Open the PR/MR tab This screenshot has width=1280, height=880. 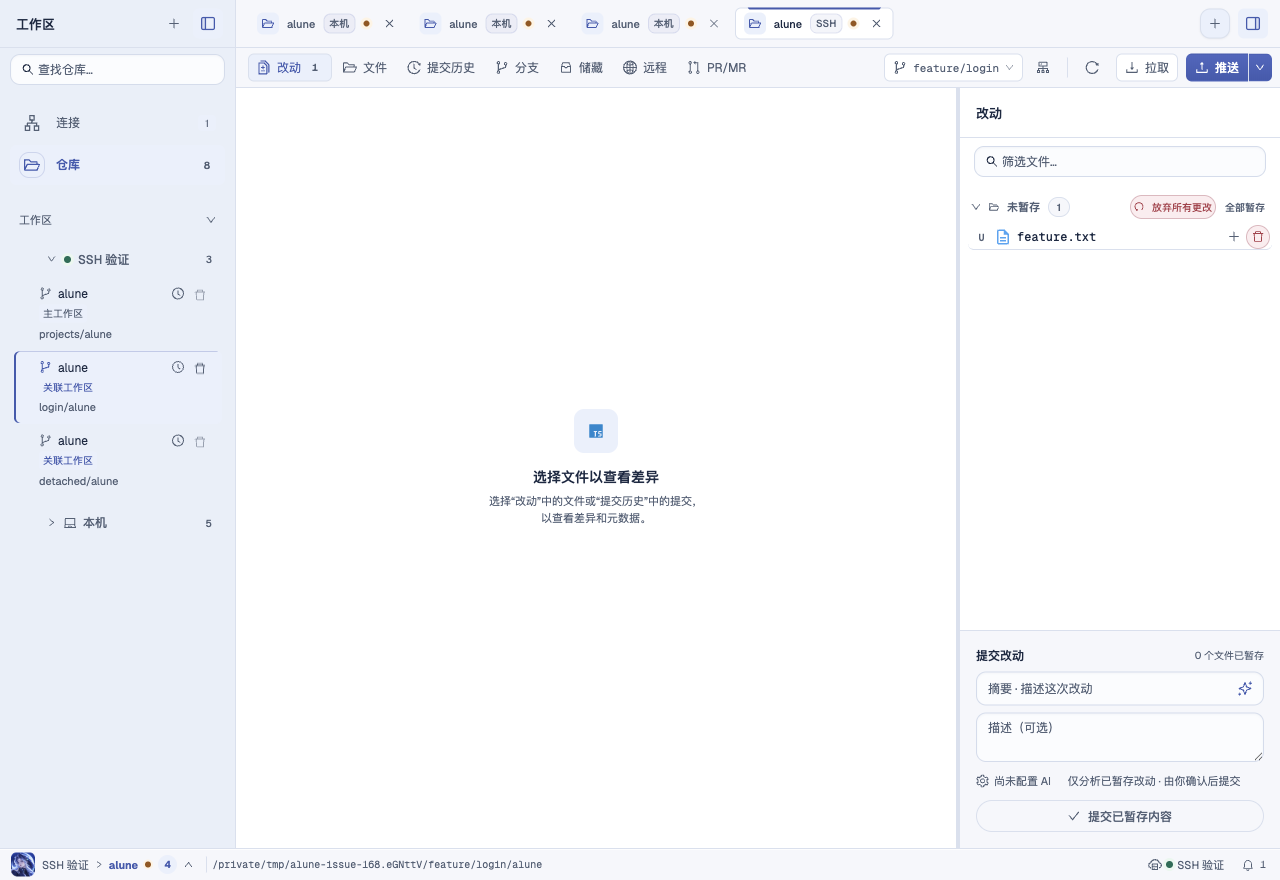[717, 68]
